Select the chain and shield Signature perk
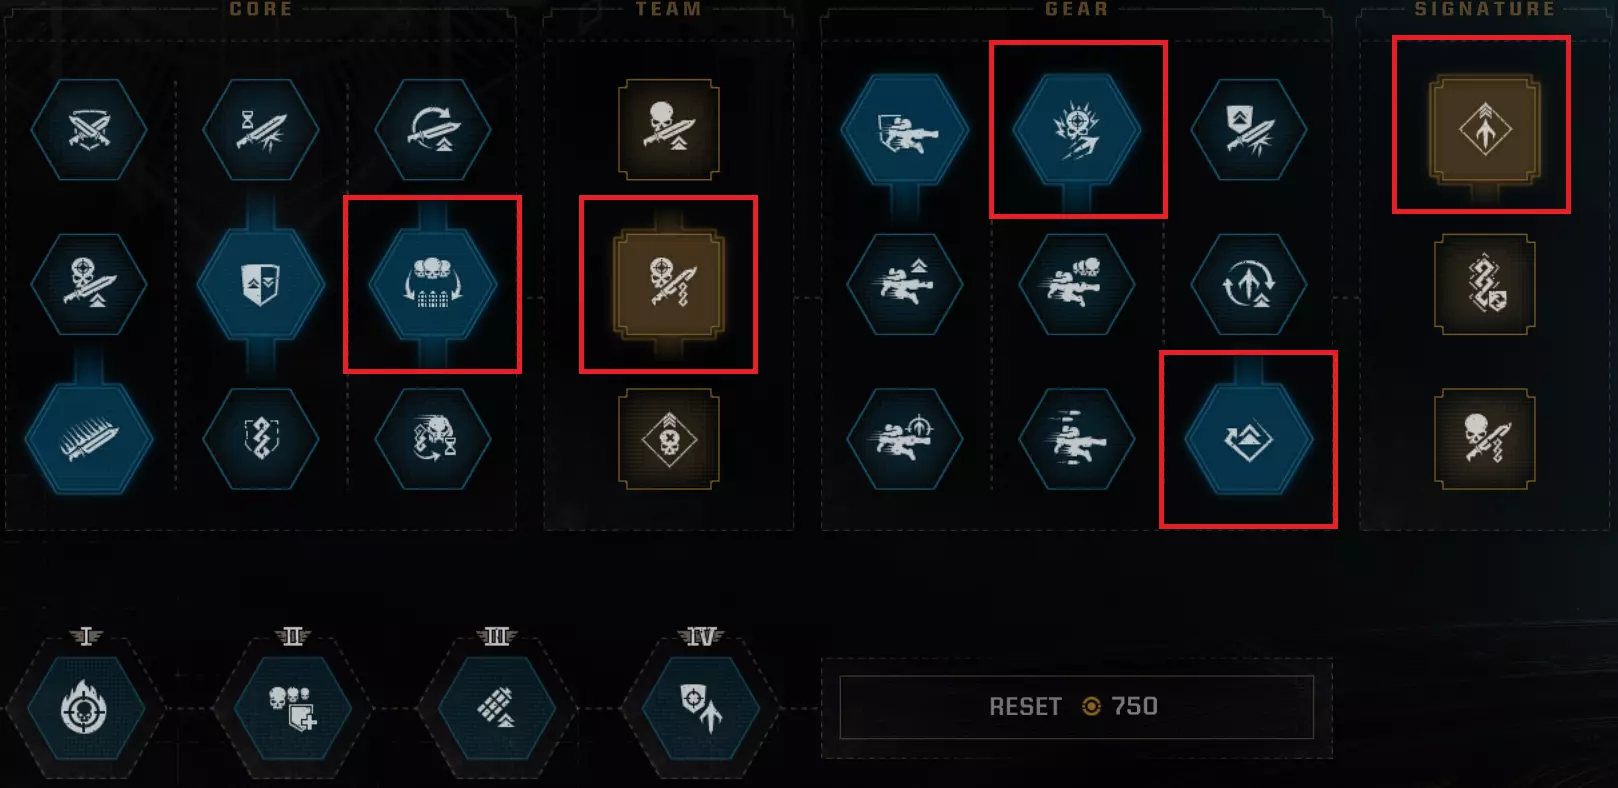Screen dimensions: 1618x788 click(x=1485, y=285)
